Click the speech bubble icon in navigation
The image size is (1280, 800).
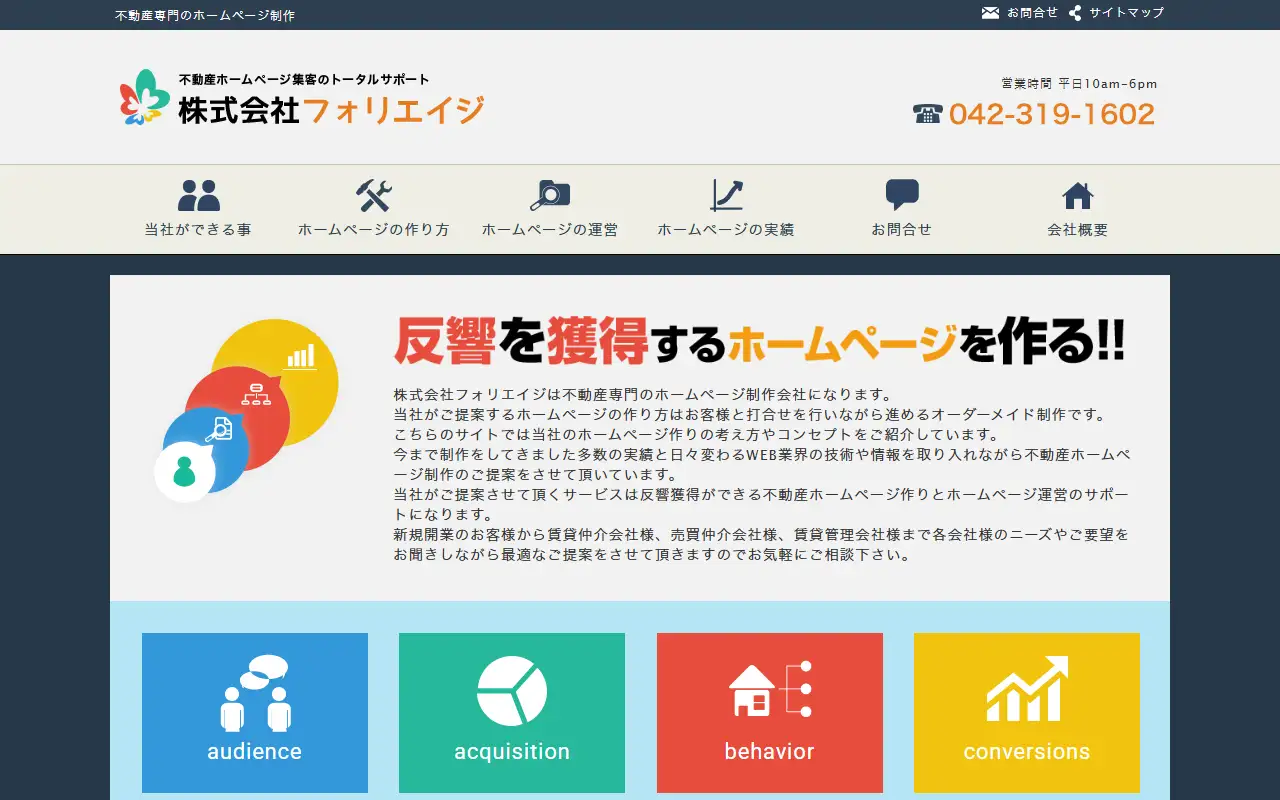pyautogui.click(x=902, y=195)
